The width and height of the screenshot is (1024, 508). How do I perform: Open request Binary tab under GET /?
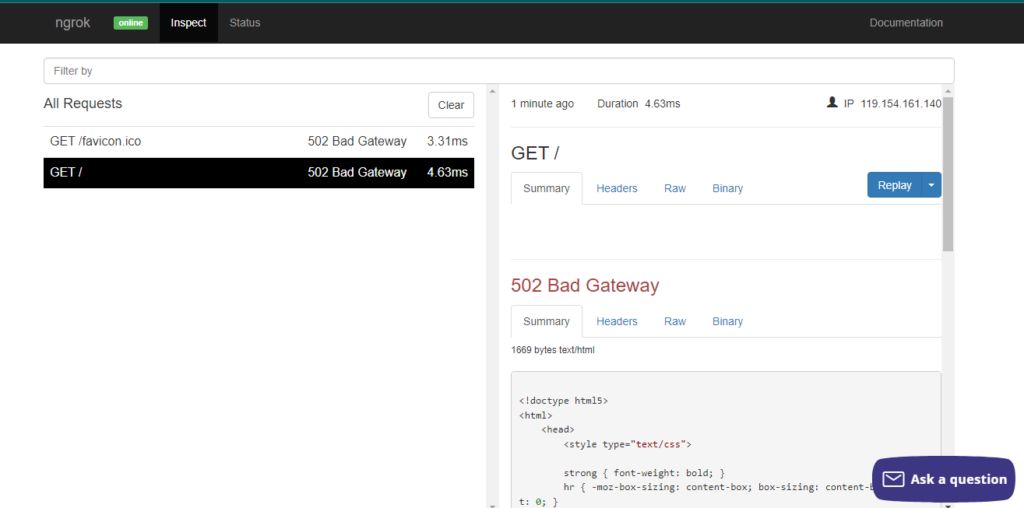728,188
